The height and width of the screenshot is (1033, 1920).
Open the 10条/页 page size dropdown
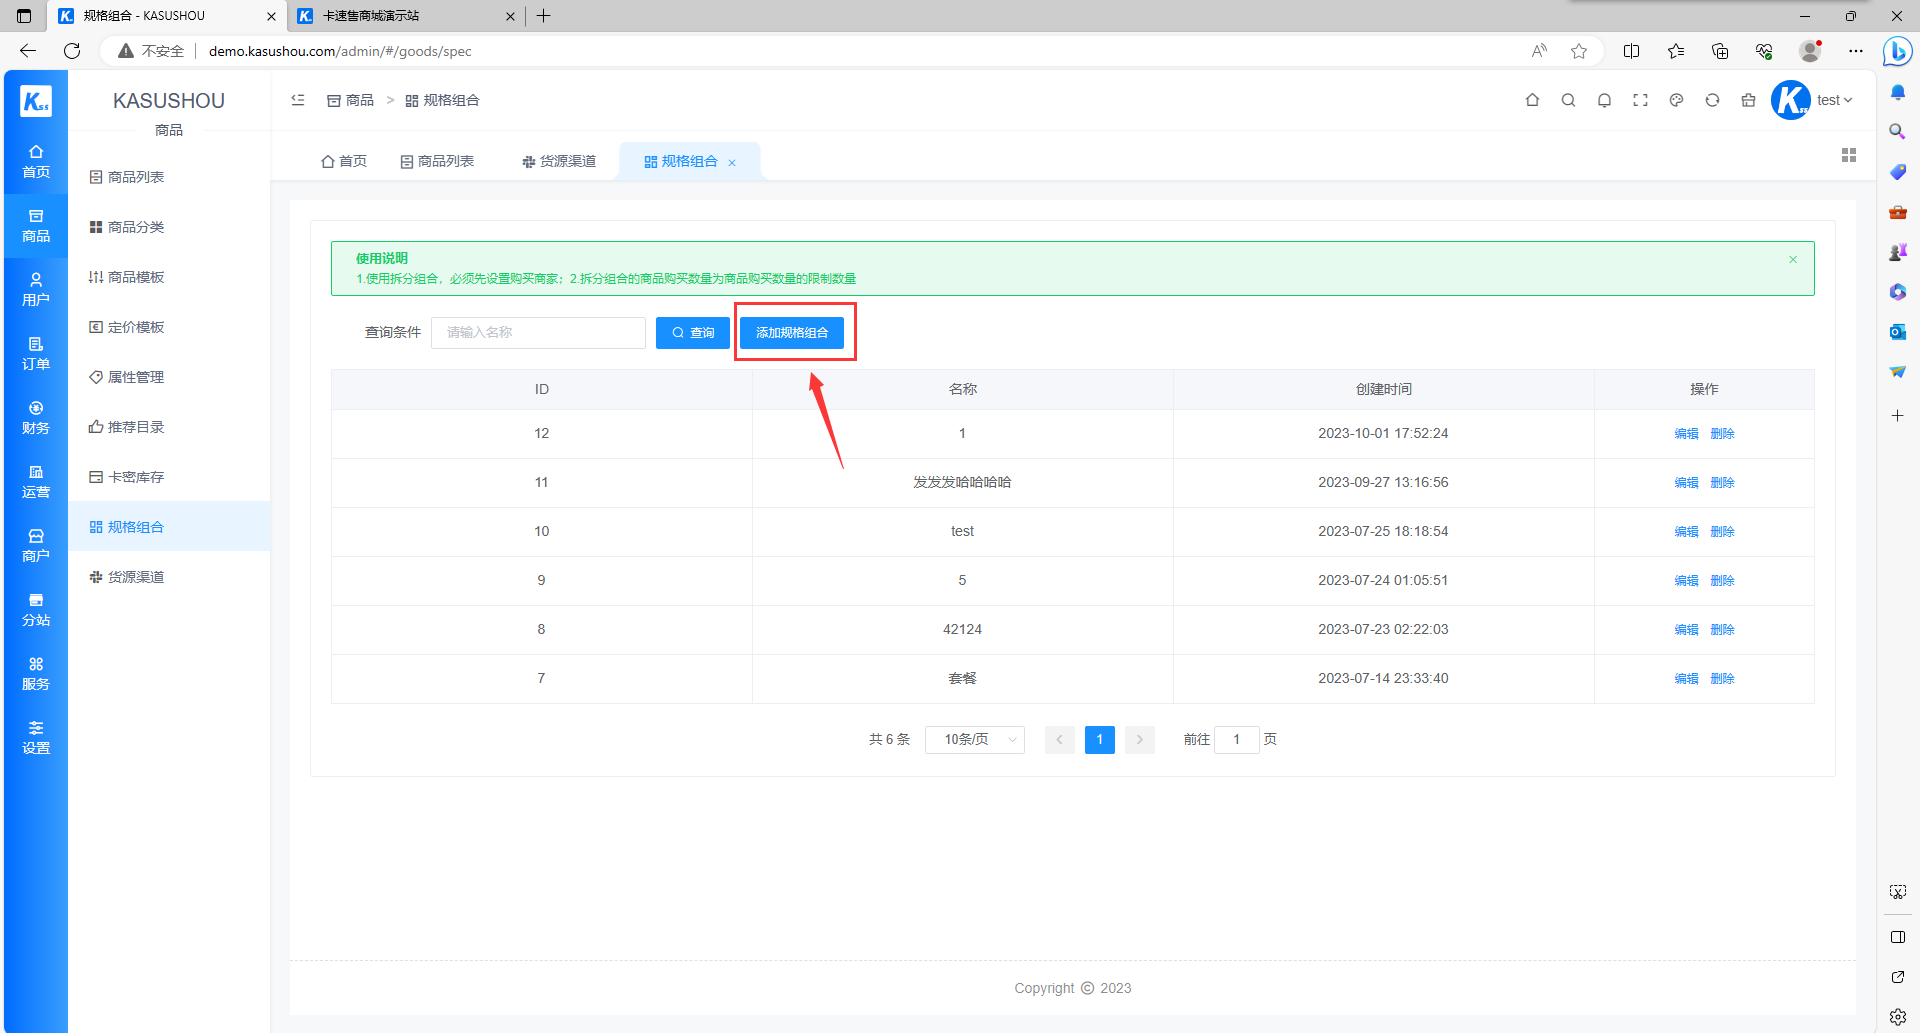975,739
